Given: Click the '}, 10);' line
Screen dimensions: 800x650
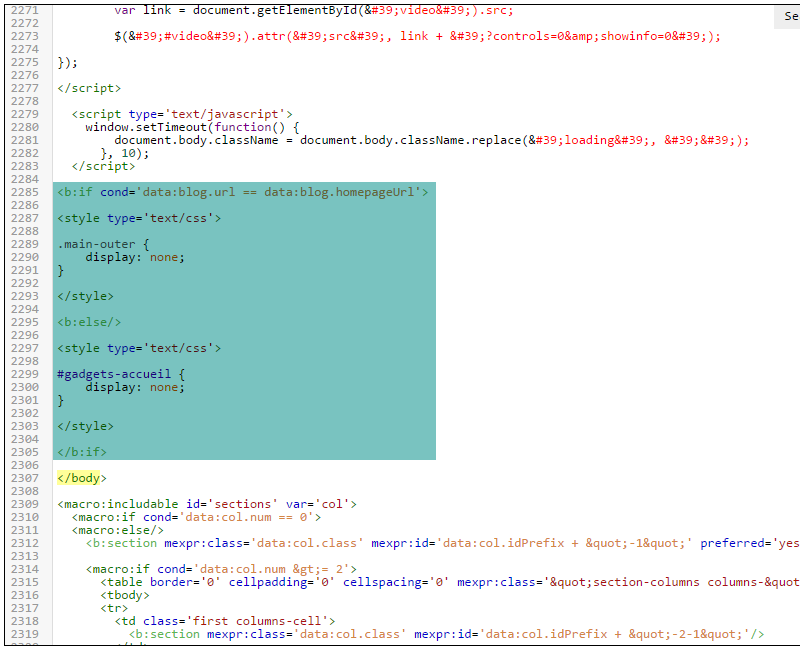Looking at the screenshot, I should click(125, 153).
